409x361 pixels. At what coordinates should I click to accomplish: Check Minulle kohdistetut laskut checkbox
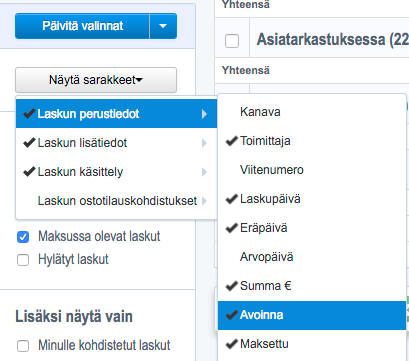coord(23,346)
